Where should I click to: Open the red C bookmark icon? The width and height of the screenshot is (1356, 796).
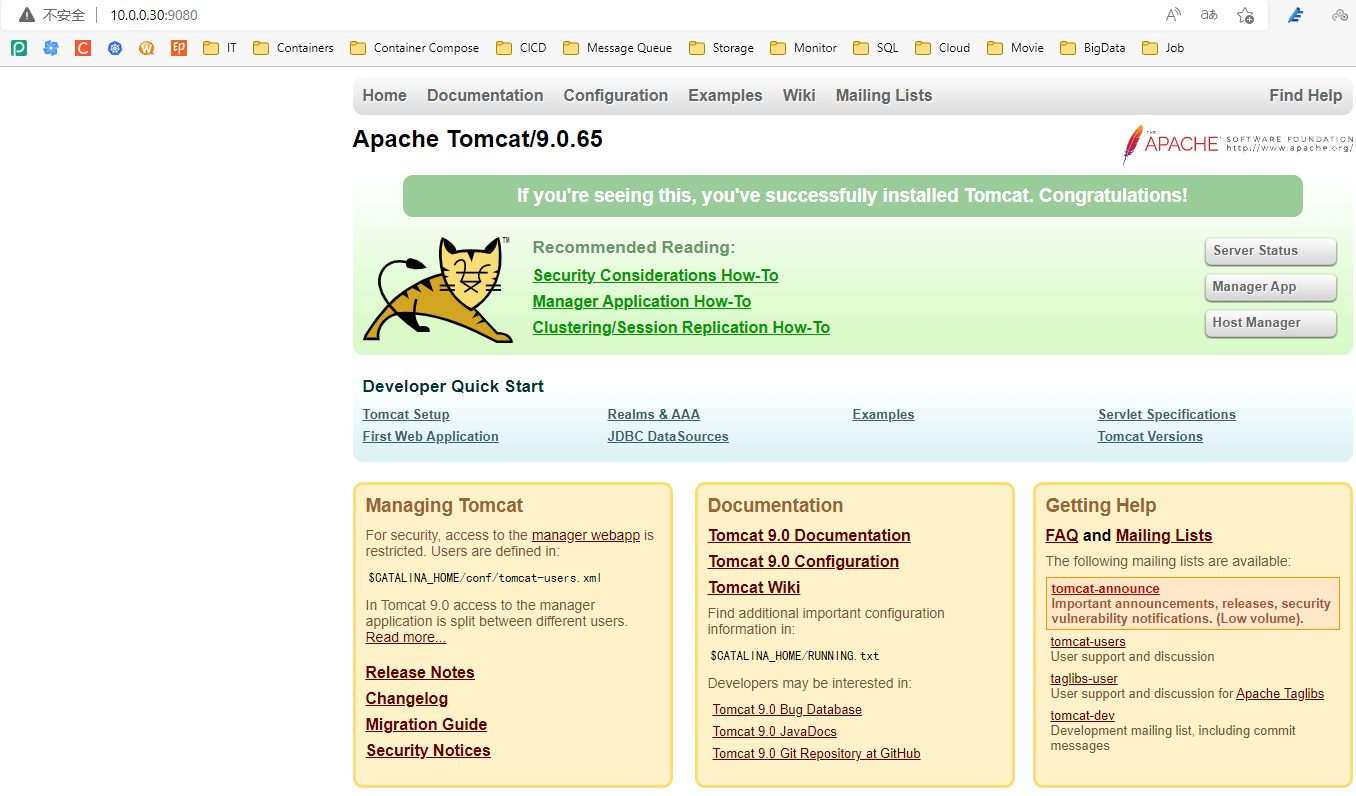[x=83, y=47]
